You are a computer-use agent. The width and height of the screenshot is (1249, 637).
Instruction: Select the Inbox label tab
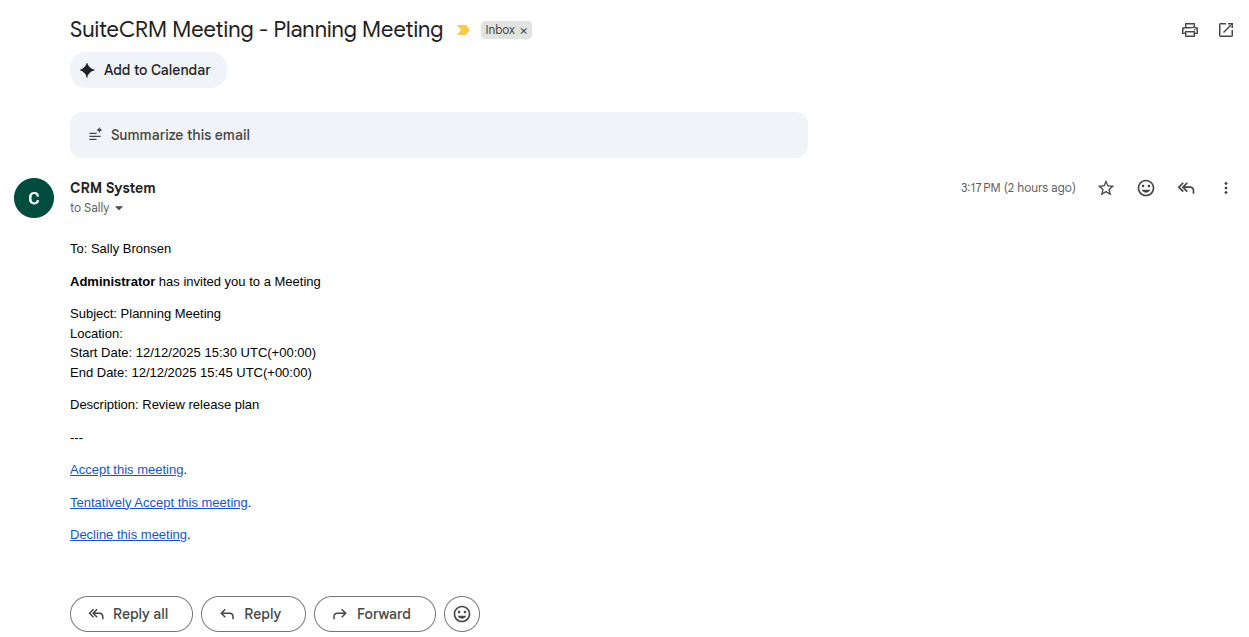500,29
